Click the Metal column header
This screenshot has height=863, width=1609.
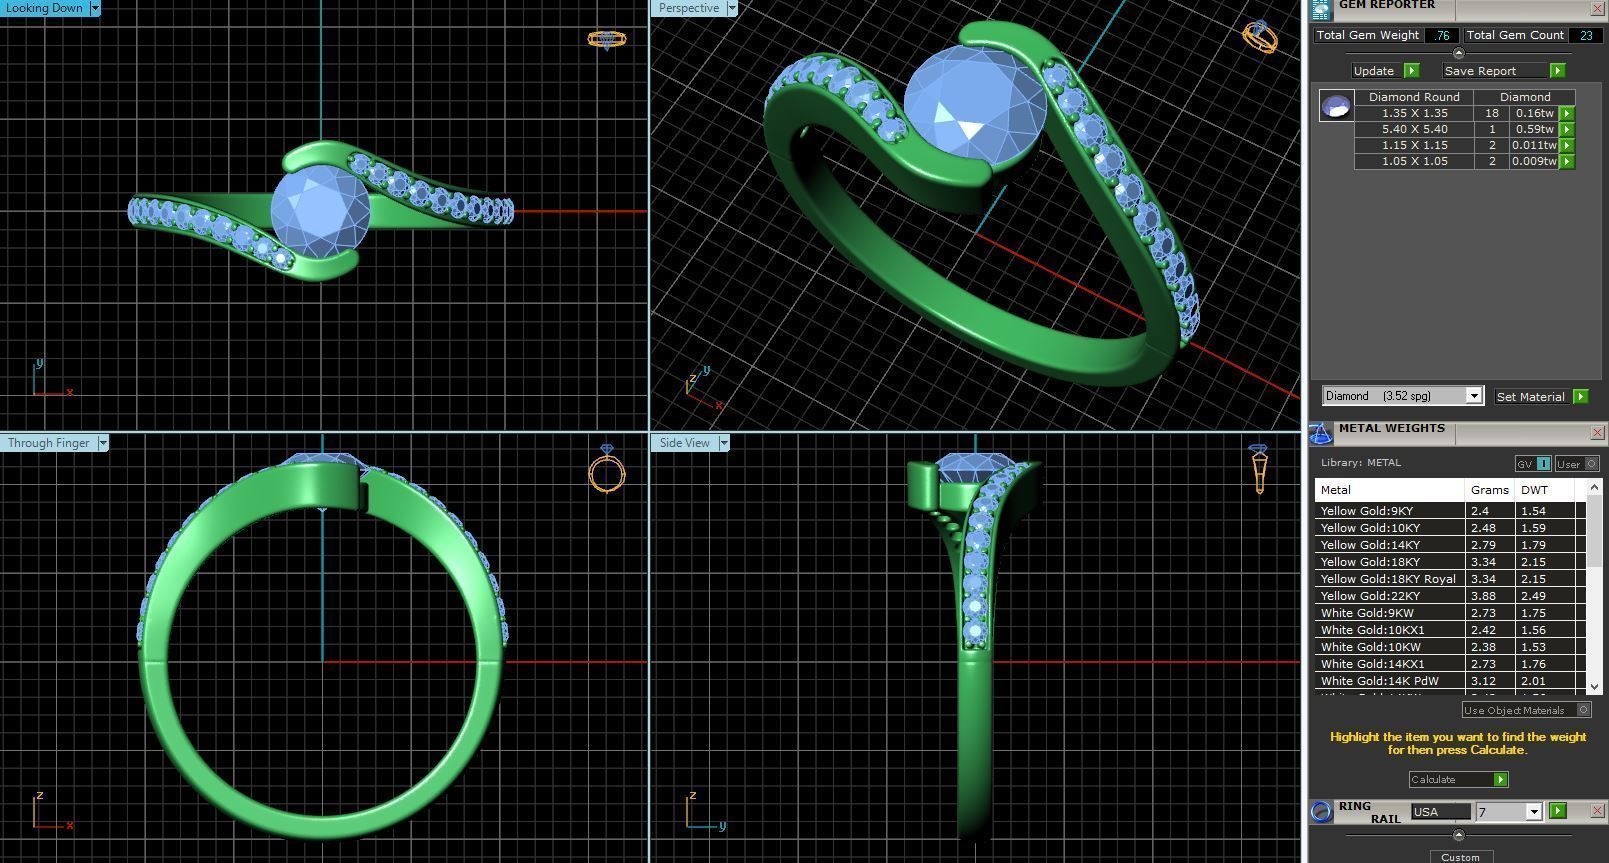pos(1389,490)
